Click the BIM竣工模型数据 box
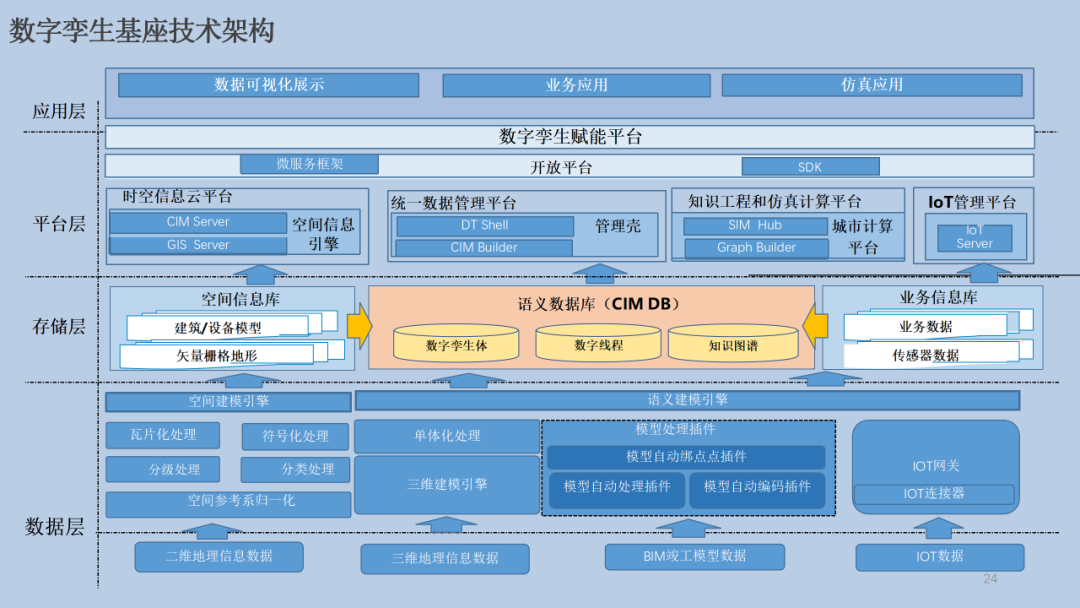Viewport: 1080px width, 608px height. 694,556
